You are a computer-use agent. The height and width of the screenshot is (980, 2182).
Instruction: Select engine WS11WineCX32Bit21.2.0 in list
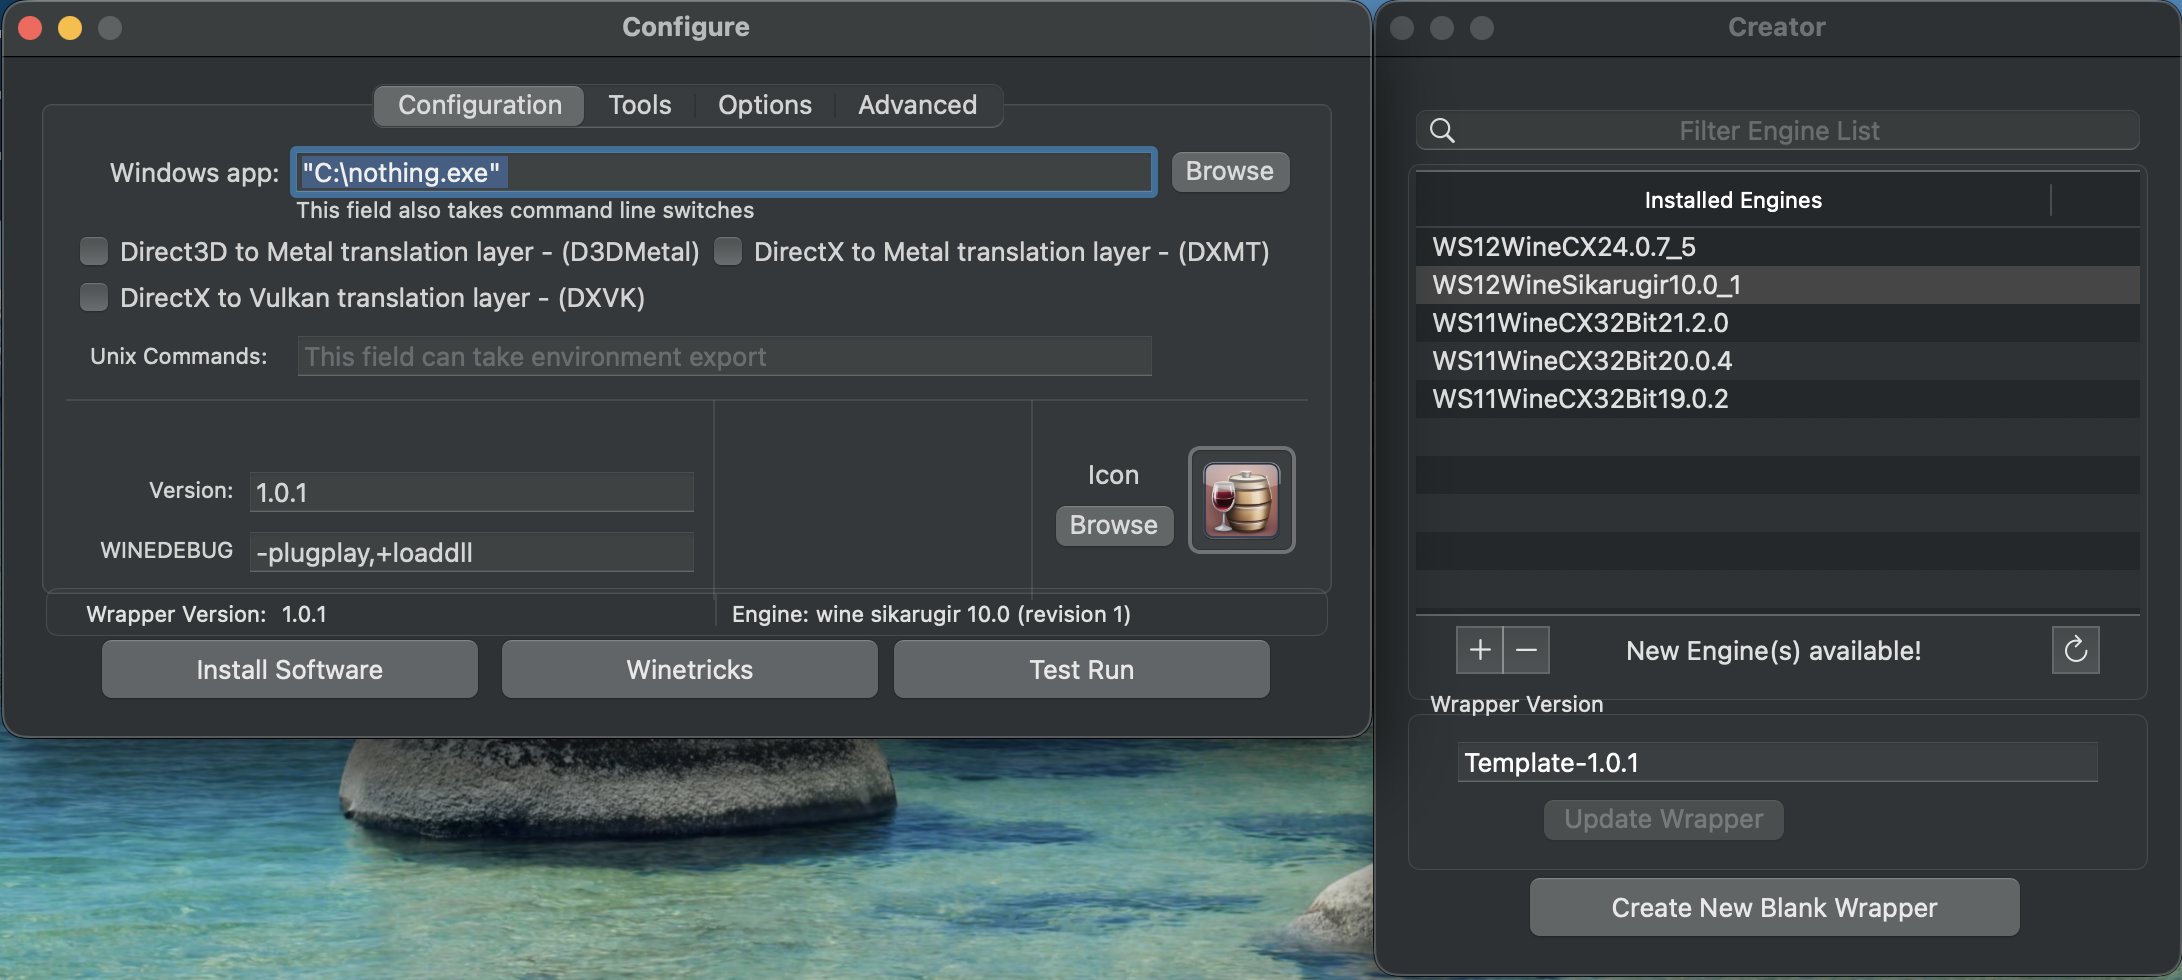click(x=1580, y=323)
